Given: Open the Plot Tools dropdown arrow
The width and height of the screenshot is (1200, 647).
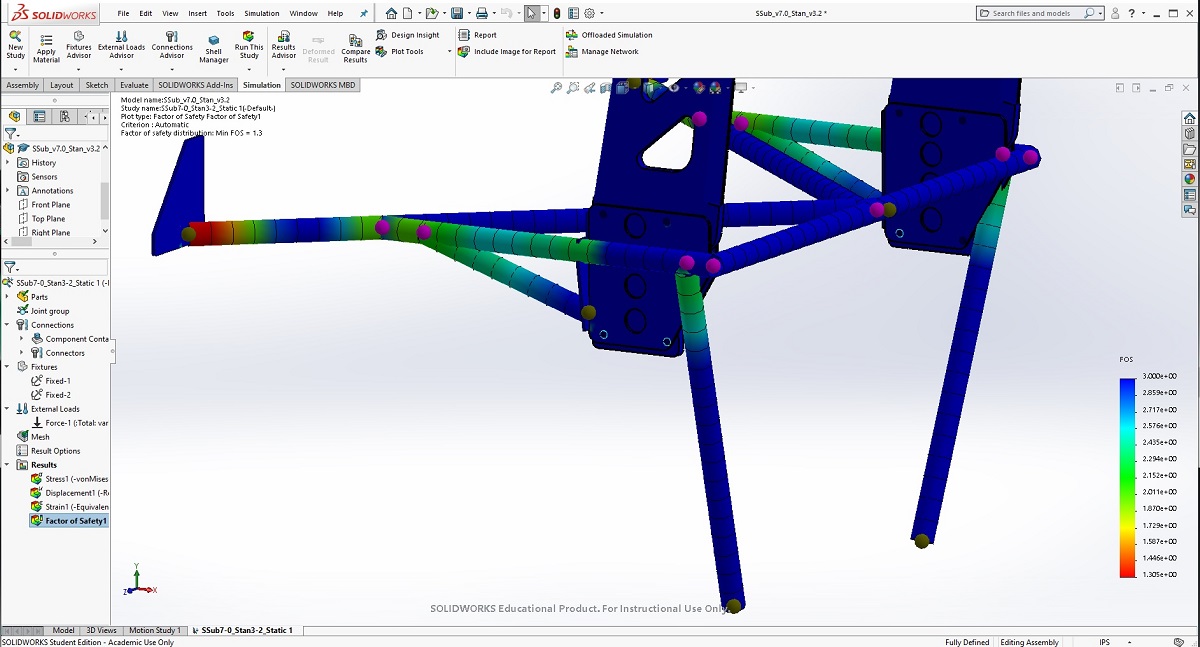Looking at the screenshot, I should click(x=449, y=52).
